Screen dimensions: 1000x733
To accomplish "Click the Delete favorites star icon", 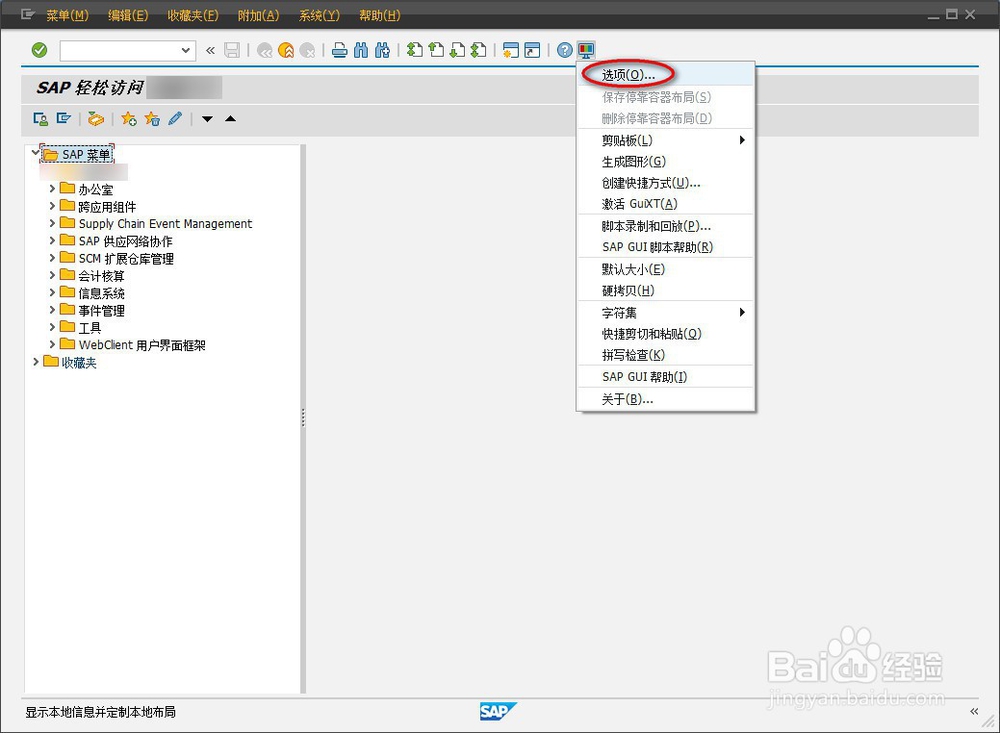I will (x=152, y=119).
